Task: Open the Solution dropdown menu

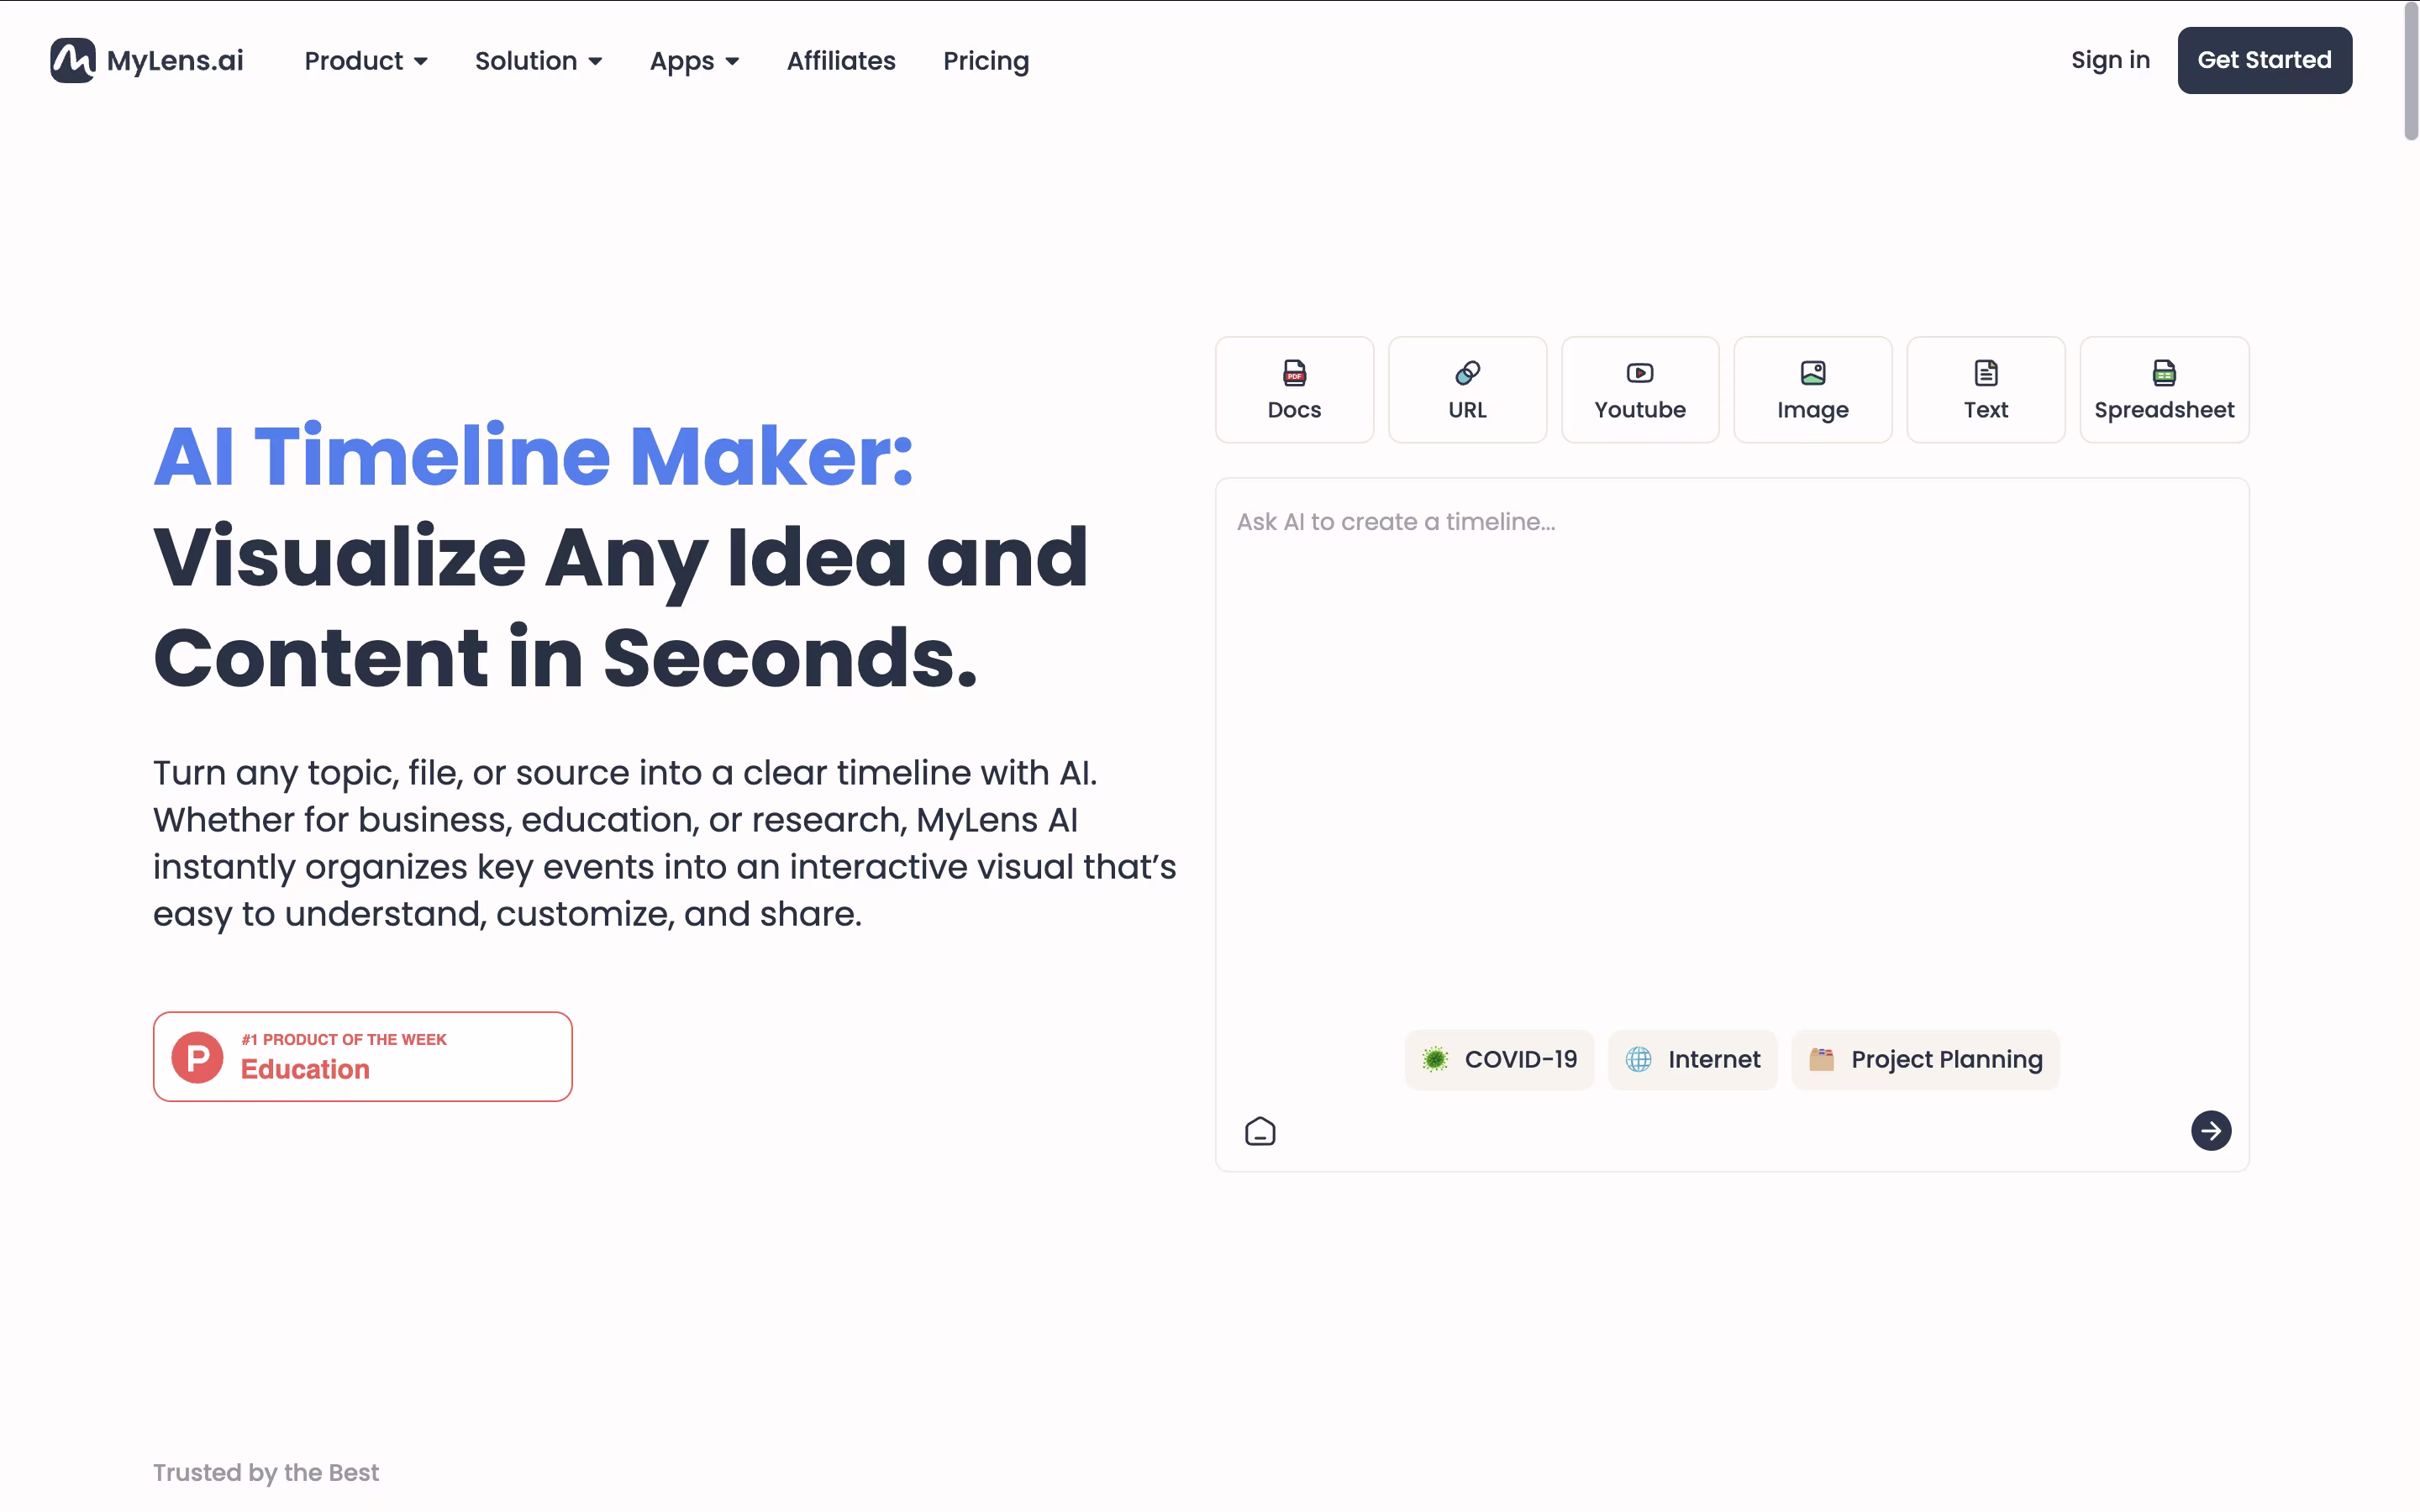Action: point(538,61)
